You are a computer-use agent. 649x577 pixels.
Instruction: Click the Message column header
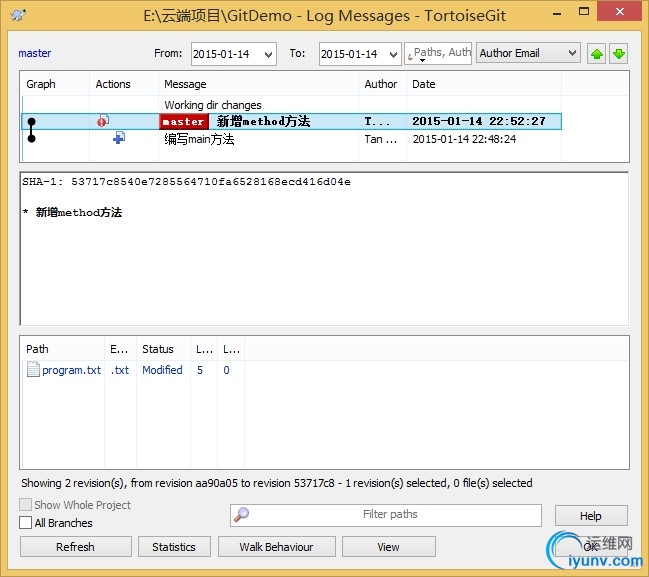click(x=258, y=84)
